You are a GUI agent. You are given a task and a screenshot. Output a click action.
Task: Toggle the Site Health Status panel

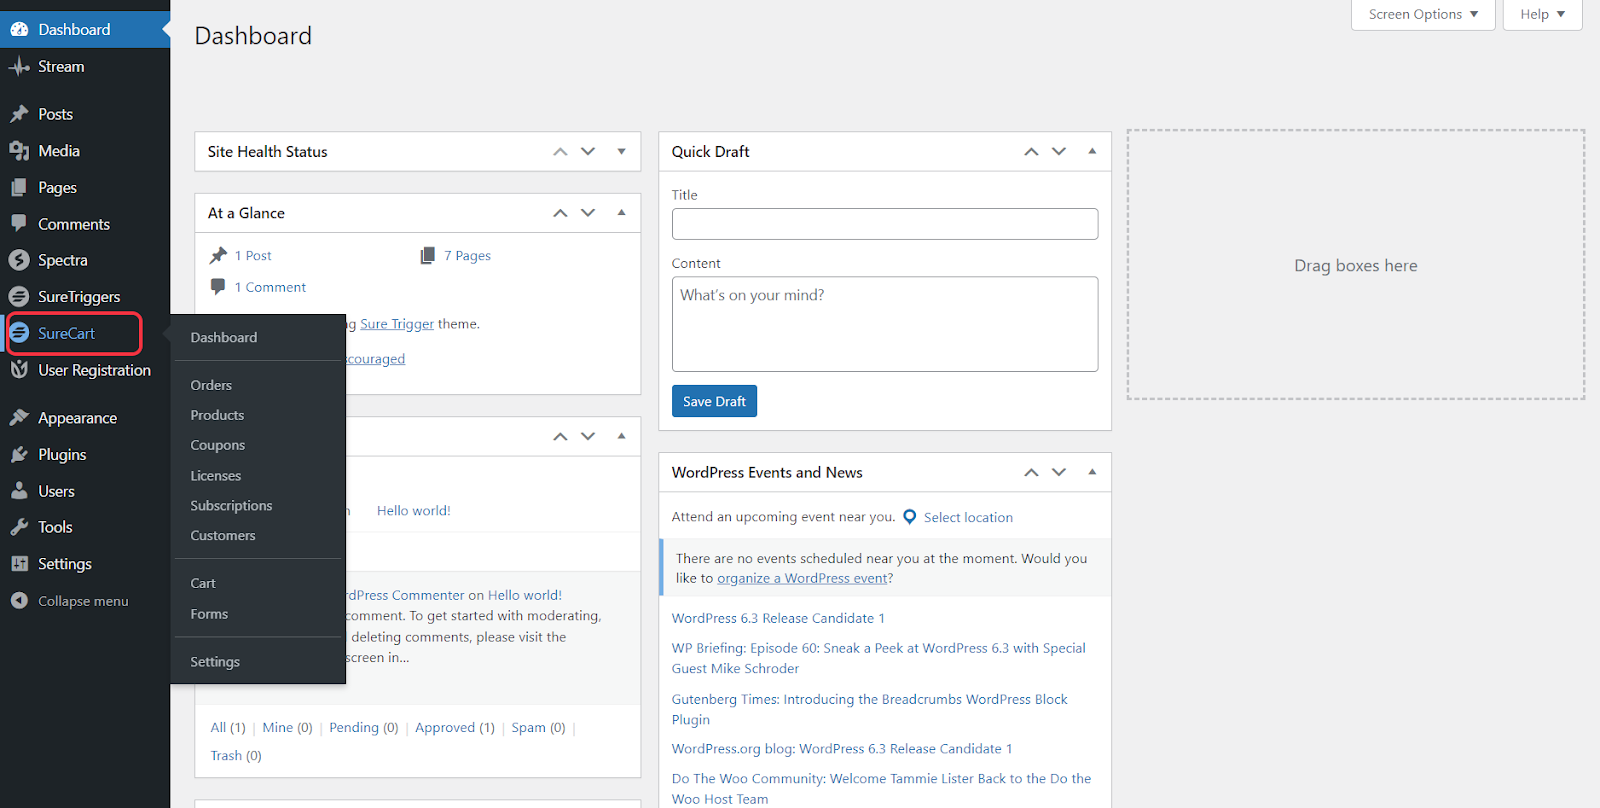click(x=621, y=152)
